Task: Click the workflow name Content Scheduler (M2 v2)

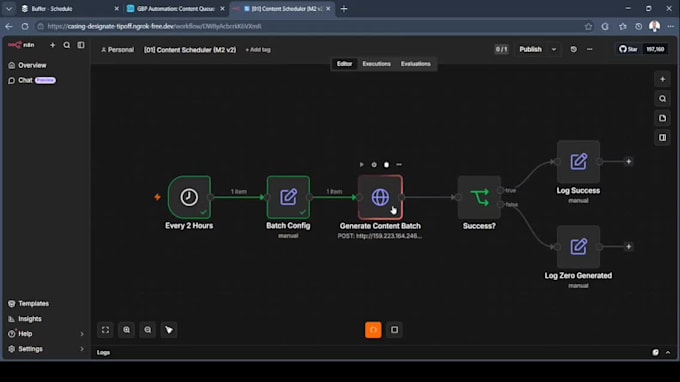Action: pos(190,50)
